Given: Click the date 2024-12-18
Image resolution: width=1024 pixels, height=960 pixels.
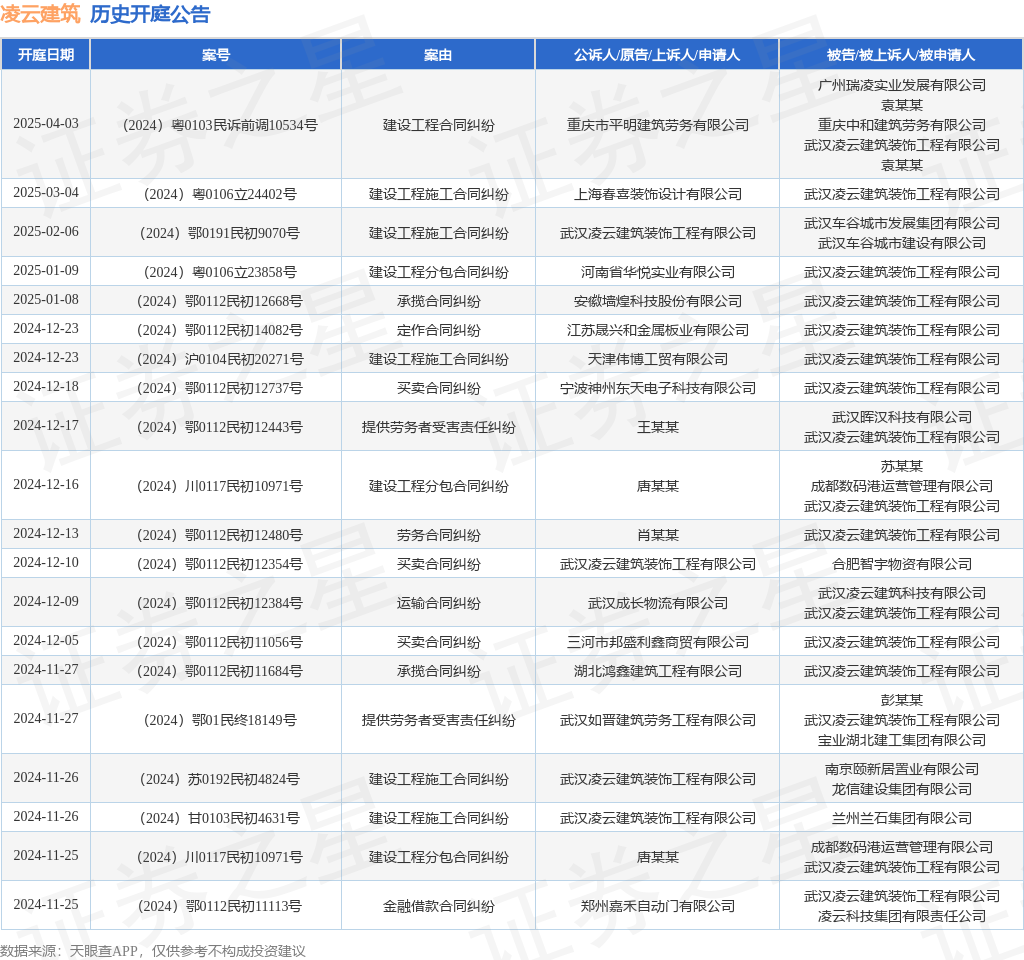Looking at the screenshot, I should 46,387.
